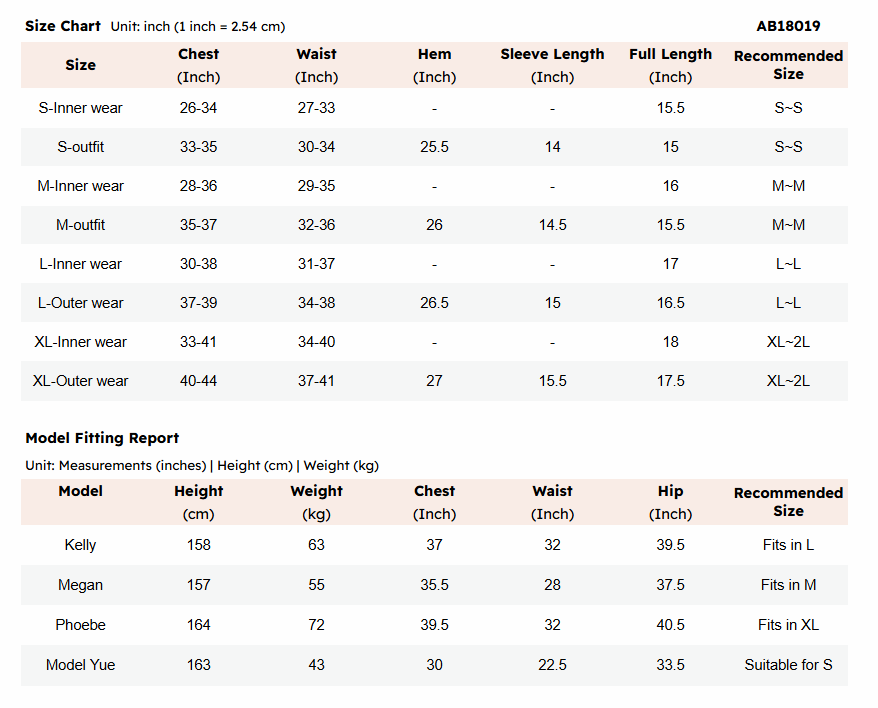Select model name 'Megan'
878x708 pixels.
[81, 585]
